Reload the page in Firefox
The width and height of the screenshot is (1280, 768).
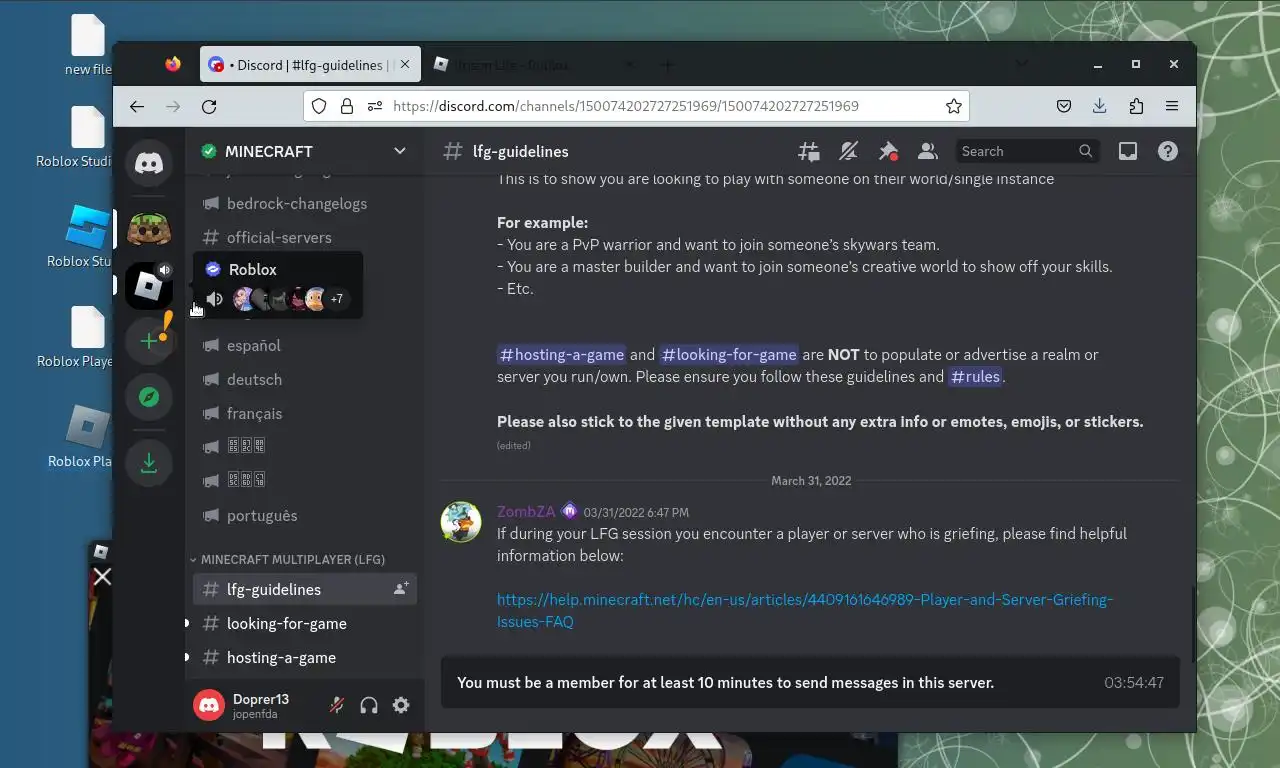[x=209, y=106]
